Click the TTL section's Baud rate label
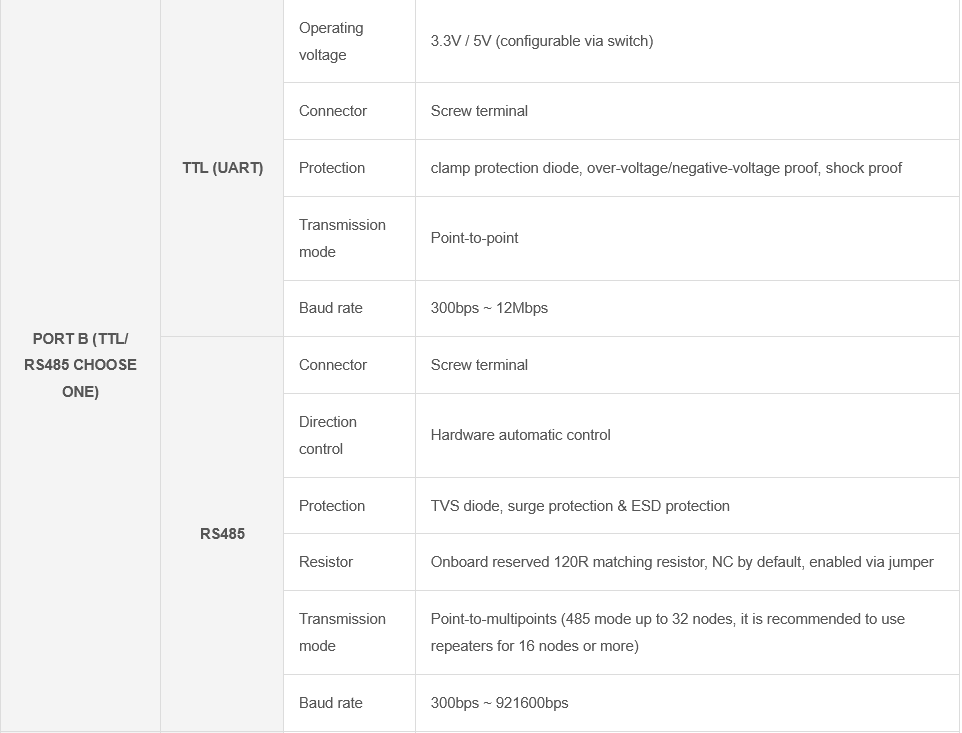 pyautogui.click(x=330, y=308)
